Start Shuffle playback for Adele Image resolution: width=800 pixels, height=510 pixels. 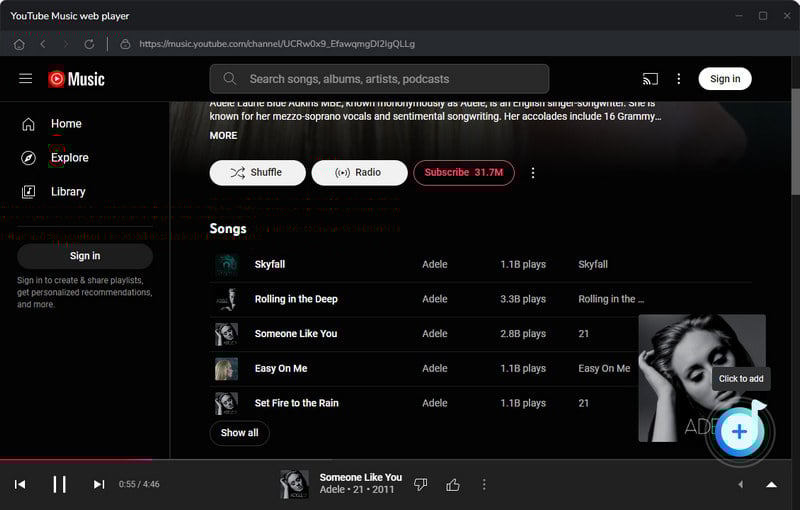click(x=258, y=172)
